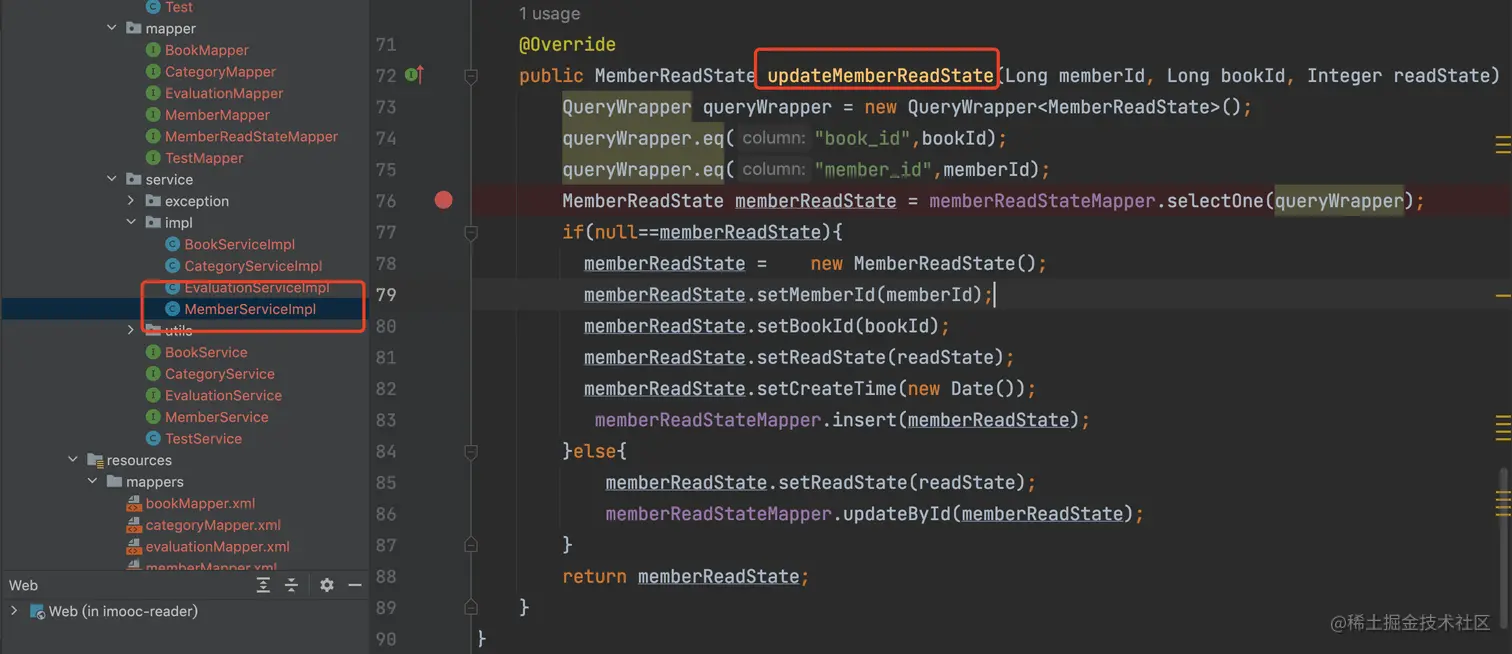The width and height of the screenshot is (1512, 654).
Task: Expand the exception folder
Action: click(x=131, y=201)
